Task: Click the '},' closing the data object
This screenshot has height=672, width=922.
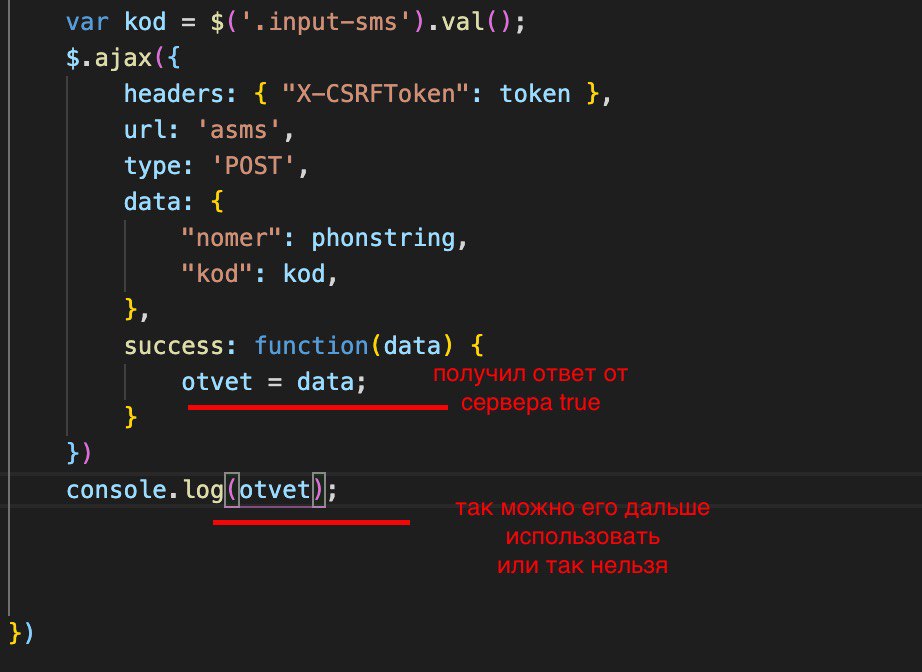Action: pyautogui.click(x=137, y=310)
